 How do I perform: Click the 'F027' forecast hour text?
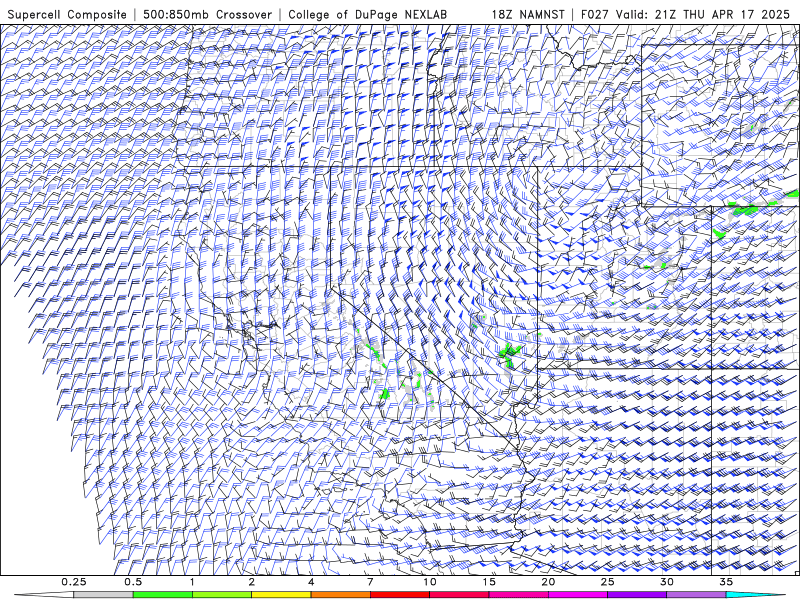point(596,15)
